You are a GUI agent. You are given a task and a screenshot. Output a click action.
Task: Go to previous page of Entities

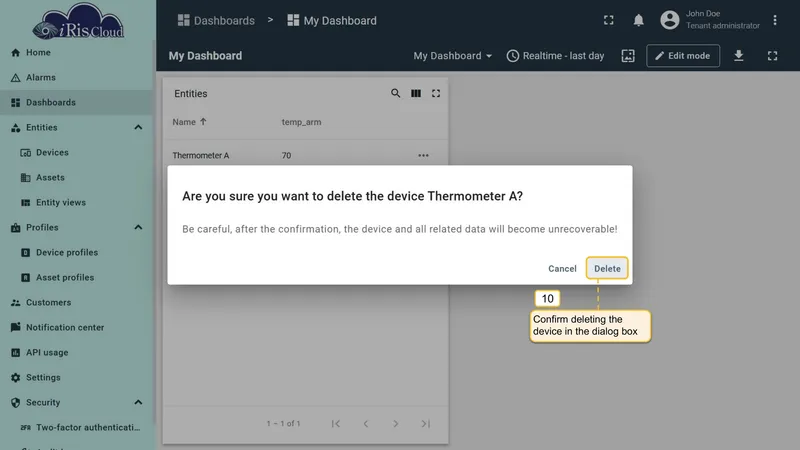[x=365, y=423]
